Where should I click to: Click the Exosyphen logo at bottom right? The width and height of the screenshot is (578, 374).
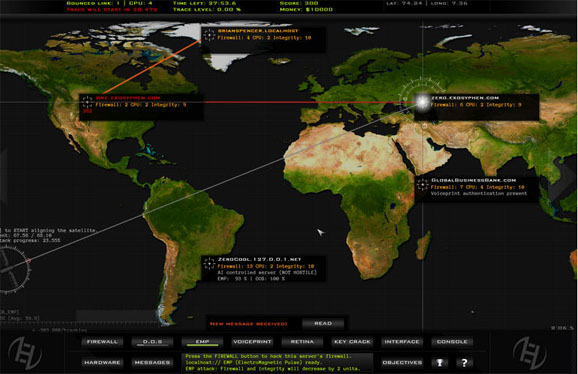[x=530, y=353]
